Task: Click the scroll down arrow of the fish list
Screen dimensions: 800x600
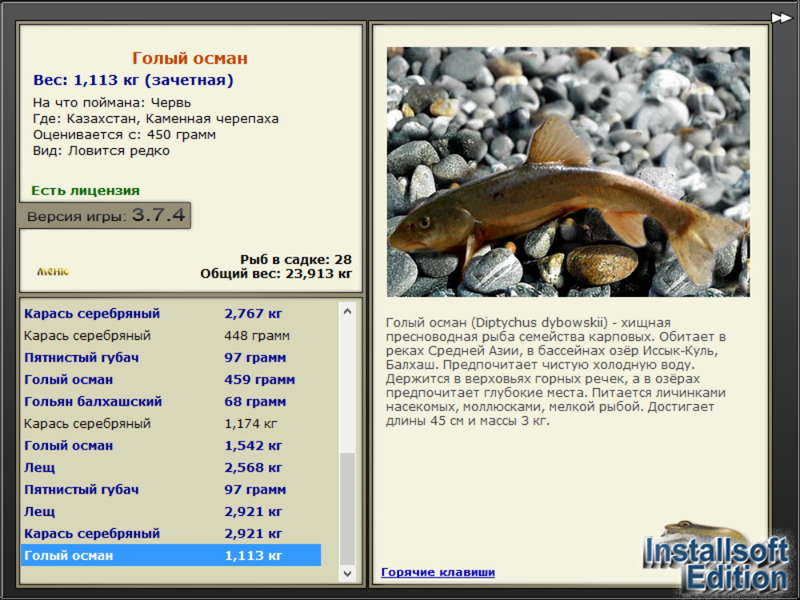Action: [x=347, y=573]
